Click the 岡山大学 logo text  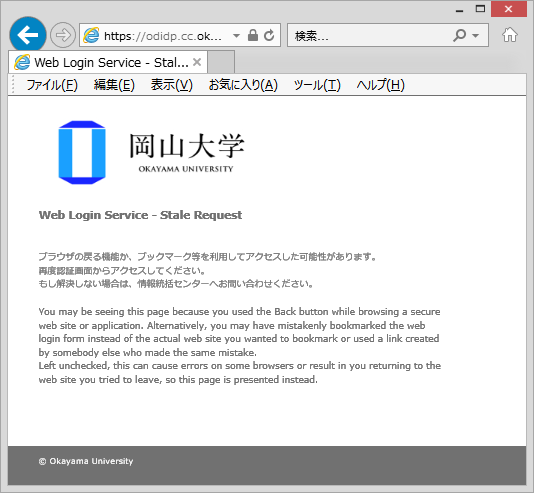click(187, 146)
